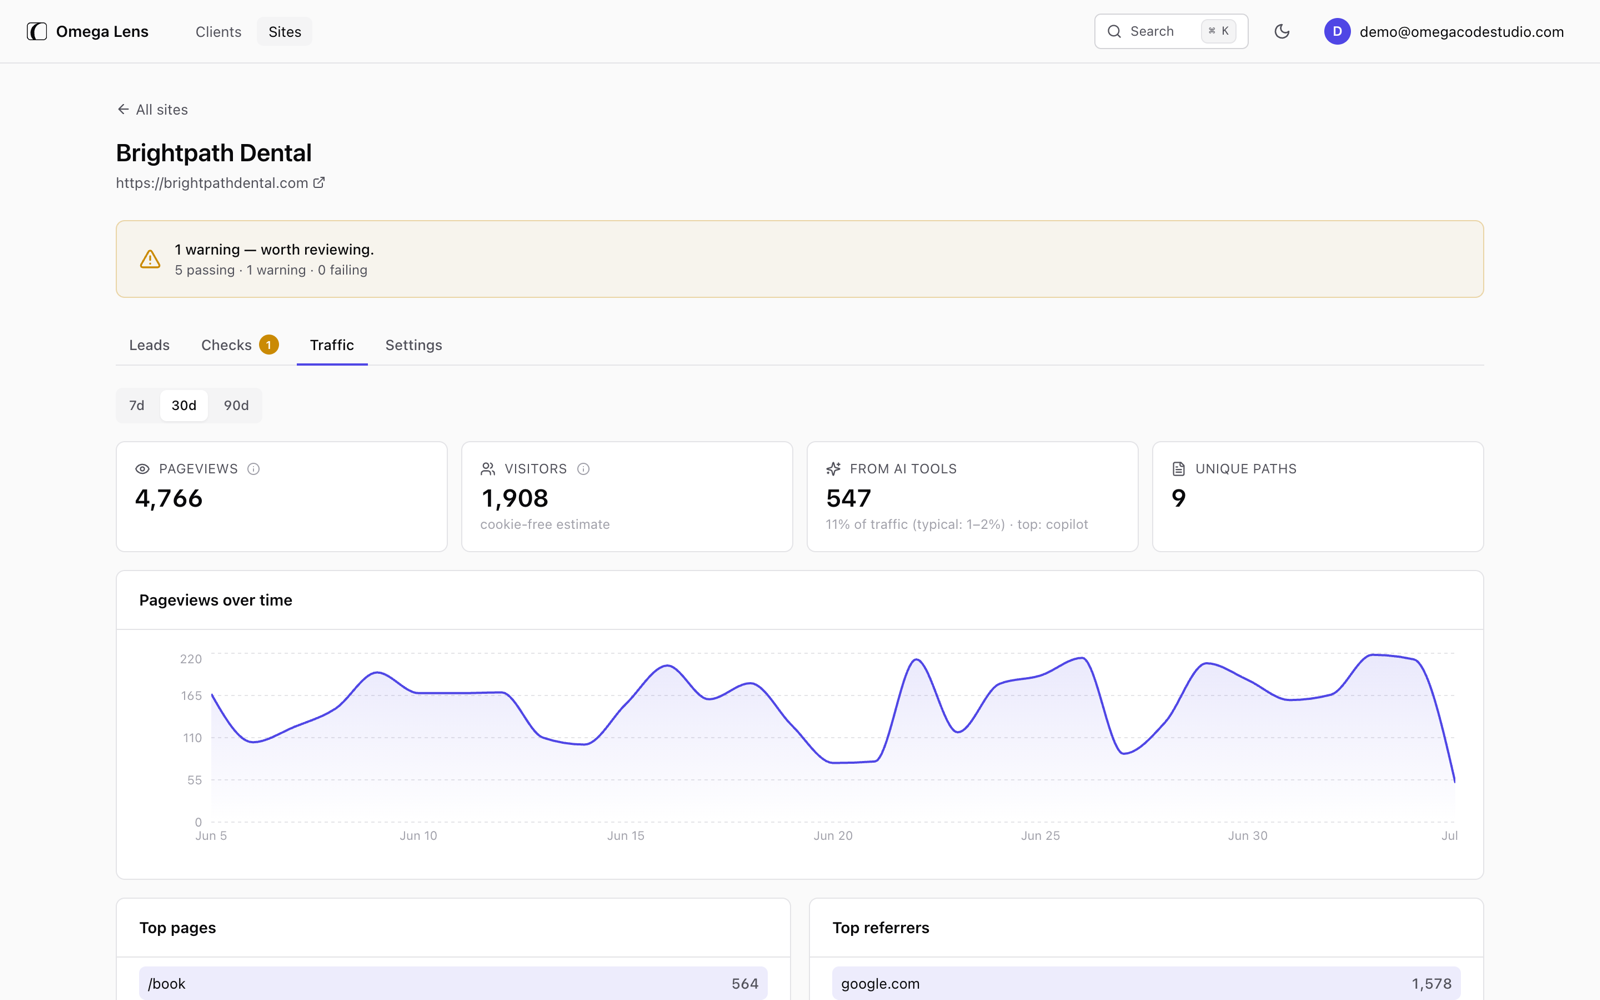The width and height of the screenshot is (1600, 1000).
Task: Select the 90d time range
Action: point(236,405)
